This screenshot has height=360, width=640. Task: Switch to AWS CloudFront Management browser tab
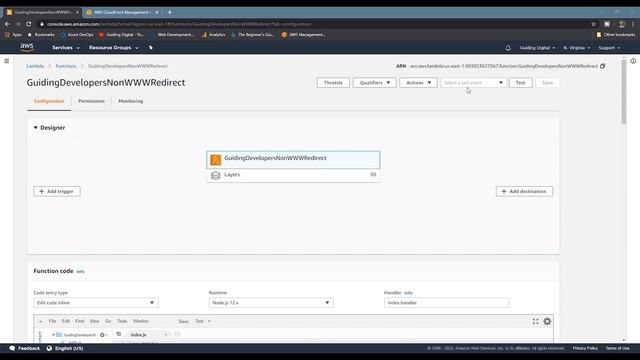pyautogui.click(x=122, y=12)
